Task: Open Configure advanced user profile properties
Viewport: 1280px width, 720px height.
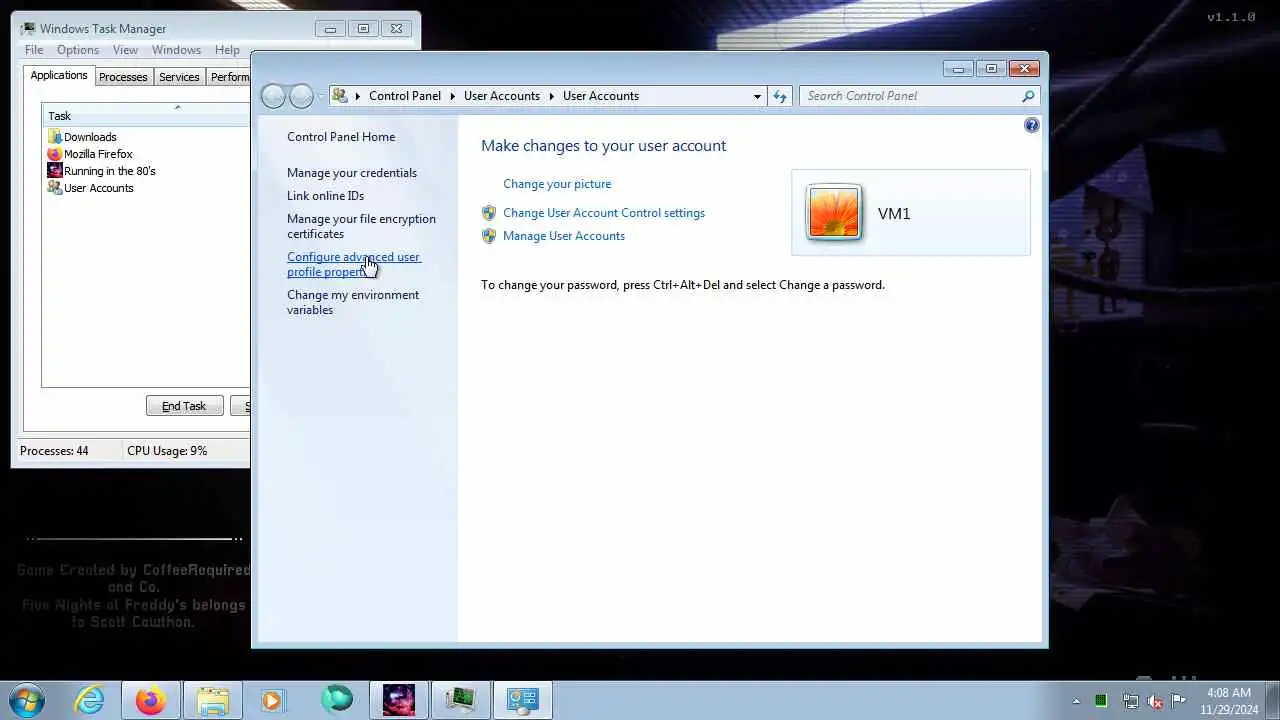Action: click(353, 264)
